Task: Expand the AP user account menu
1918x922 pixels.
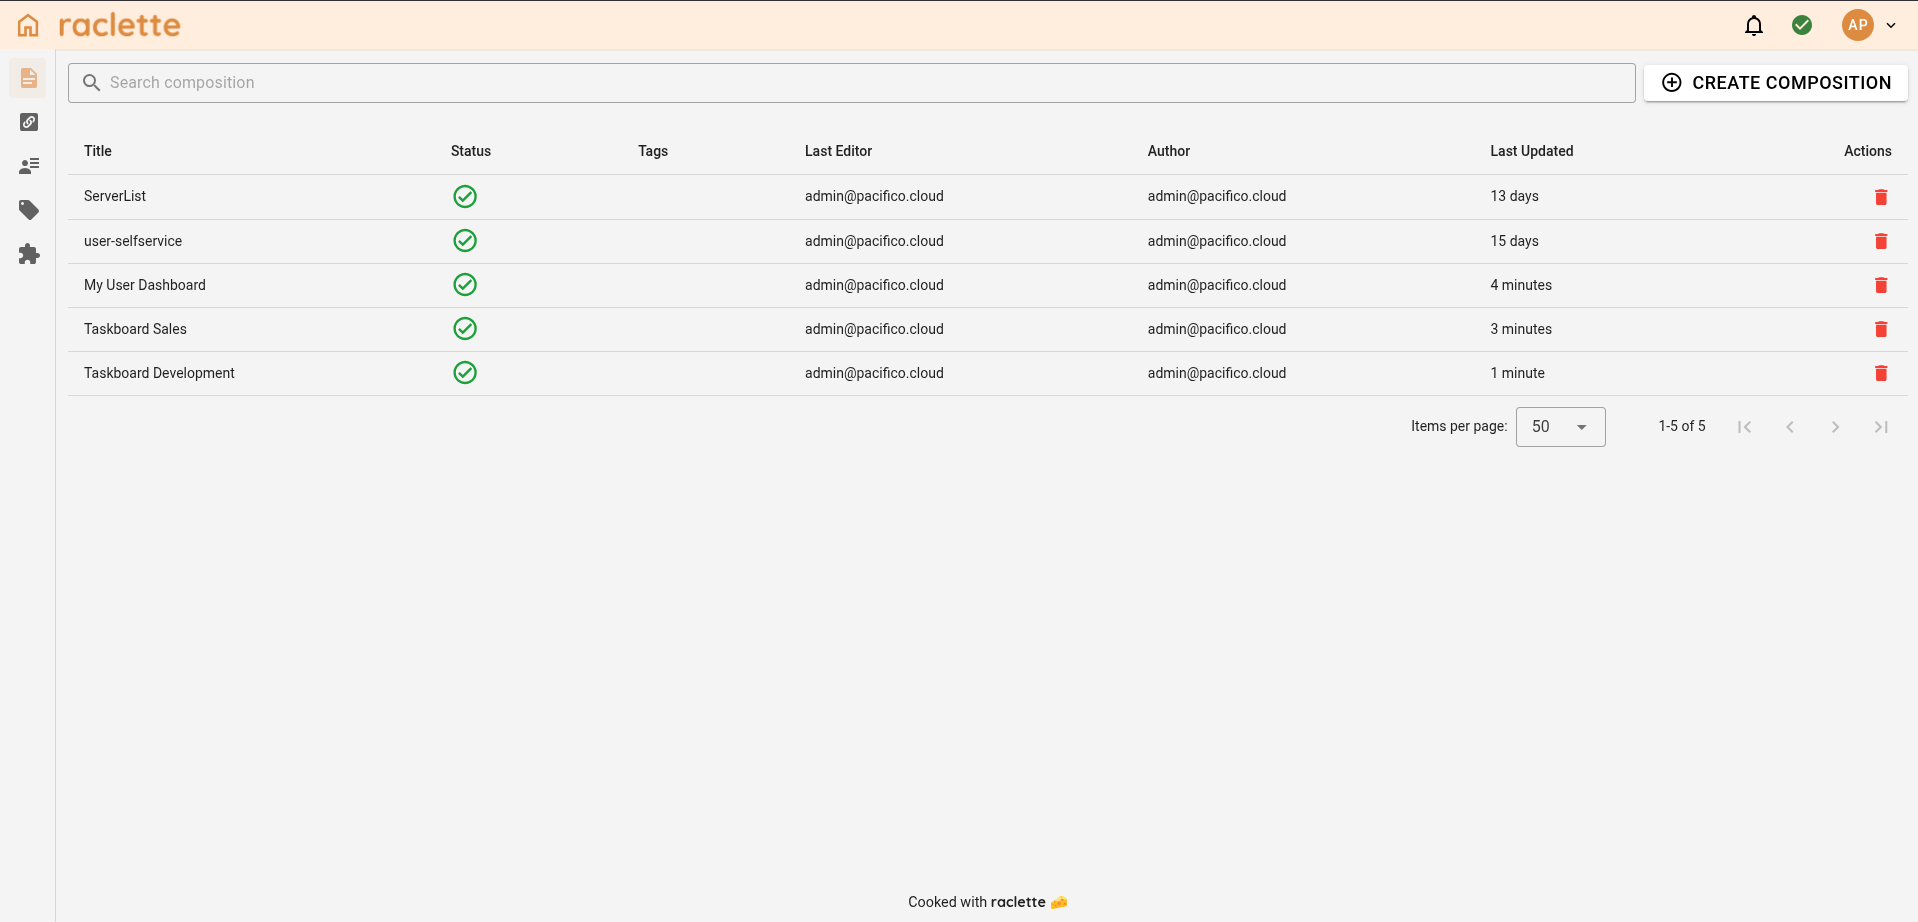Action: [x=1868, y=25]
